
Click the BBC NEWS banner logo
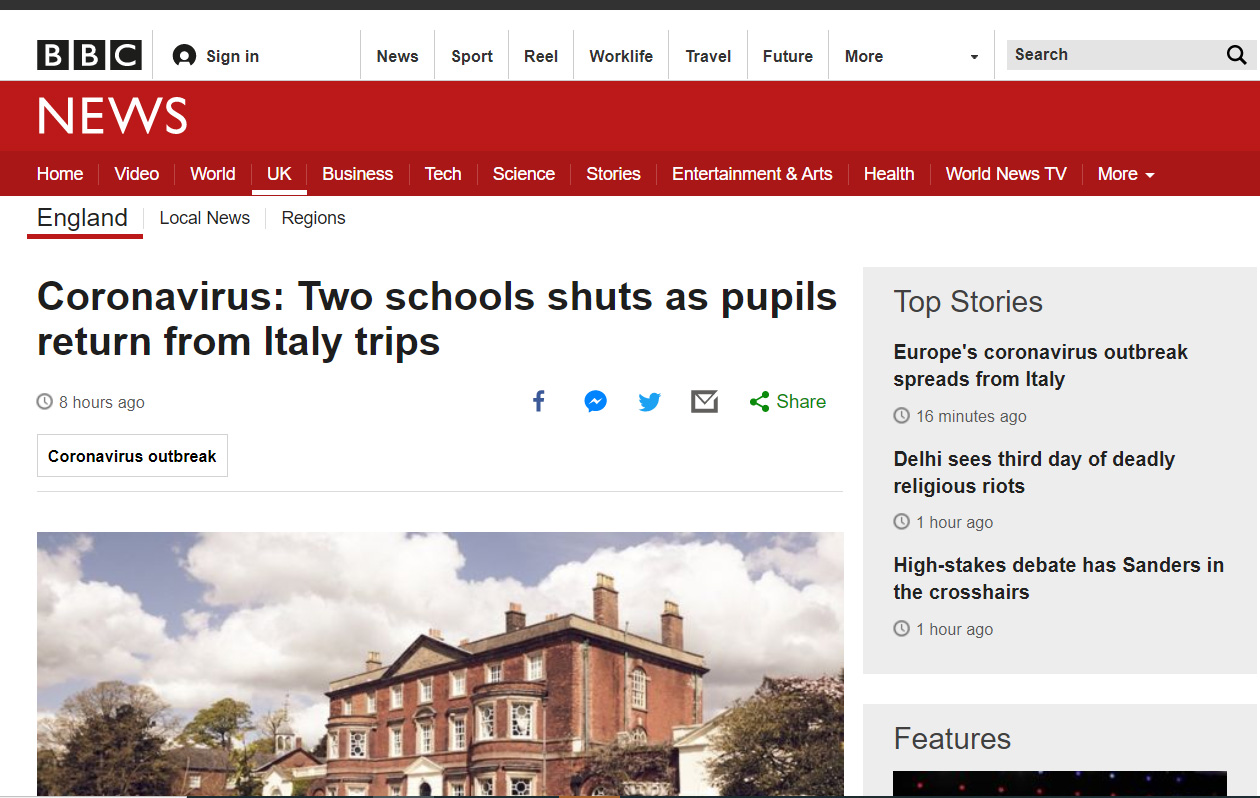[x=112, y=116]
